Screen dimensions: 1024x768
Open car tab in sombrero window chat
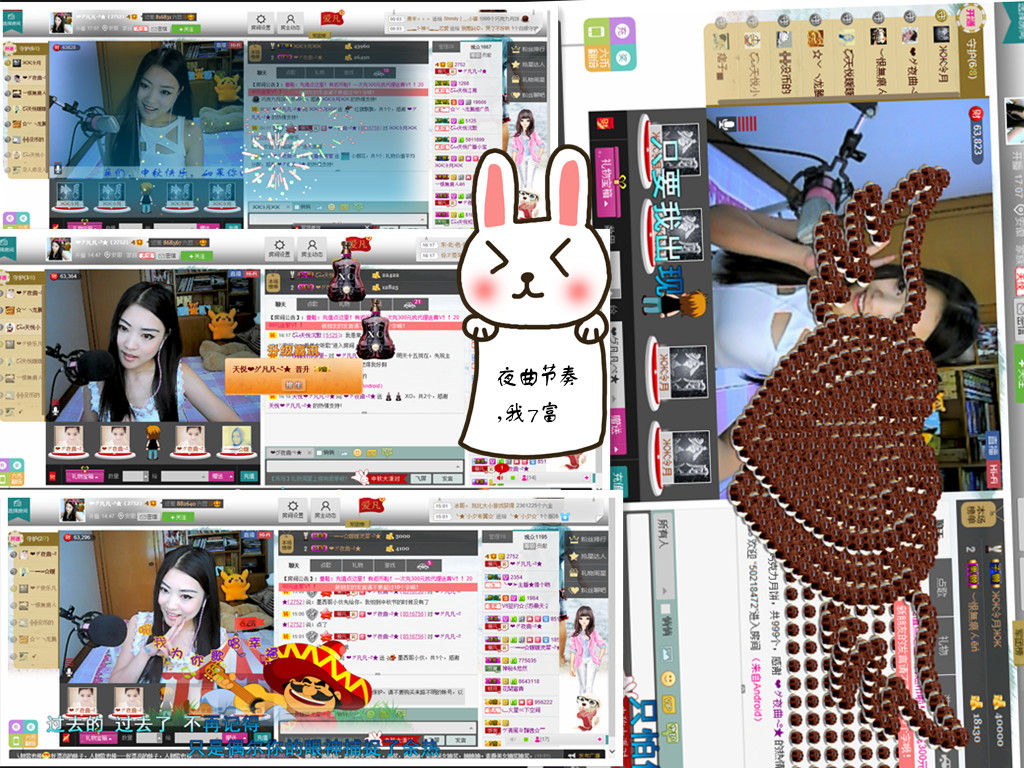point(424,566)
